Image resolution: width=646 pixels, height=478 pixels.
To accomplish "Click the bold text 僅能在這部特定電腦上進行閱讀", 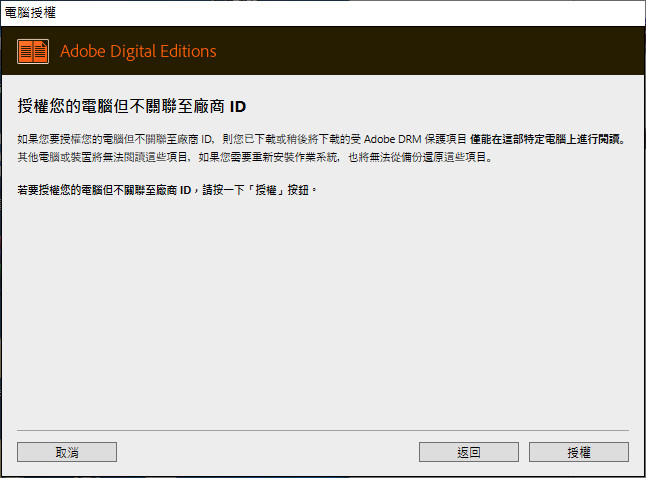I will pyautogui.click(x=549, y=140).
